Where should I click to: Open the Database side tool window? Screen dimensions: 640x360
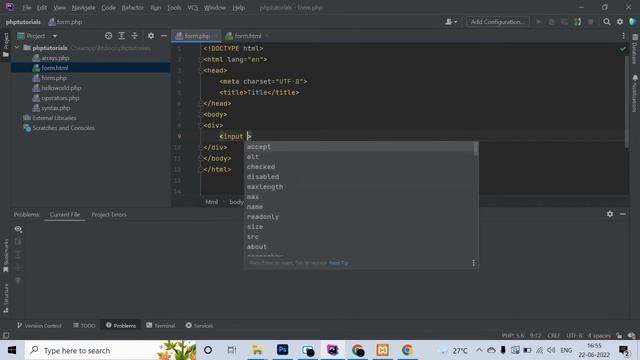point(635,49)
